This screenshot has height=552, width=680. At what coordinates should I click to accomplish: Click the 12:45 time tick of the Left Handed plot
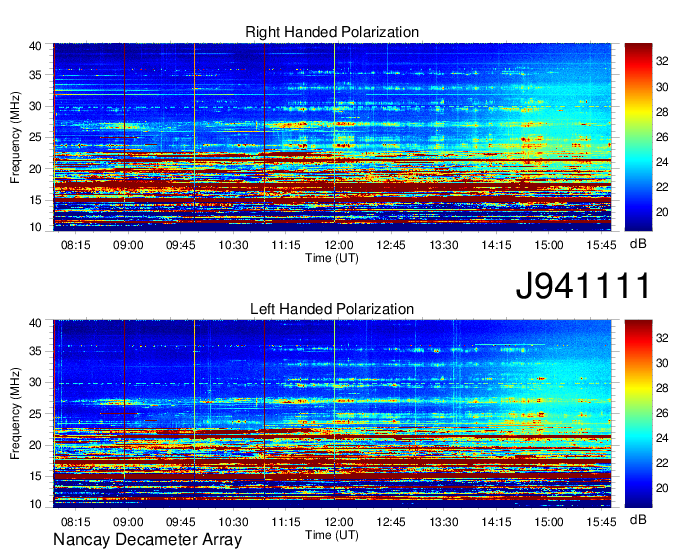(x=391, y=522)
